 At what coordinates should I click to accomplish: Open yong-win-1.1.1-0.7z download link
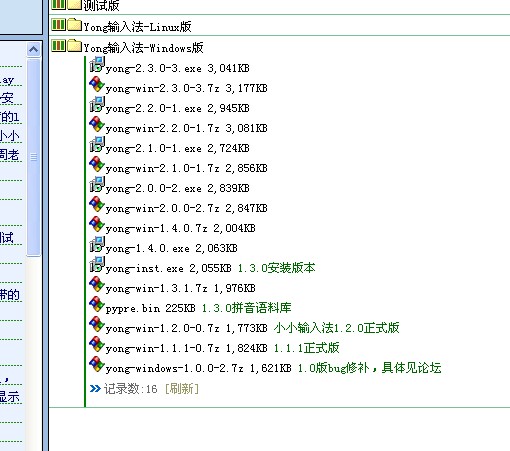point(163,348)
